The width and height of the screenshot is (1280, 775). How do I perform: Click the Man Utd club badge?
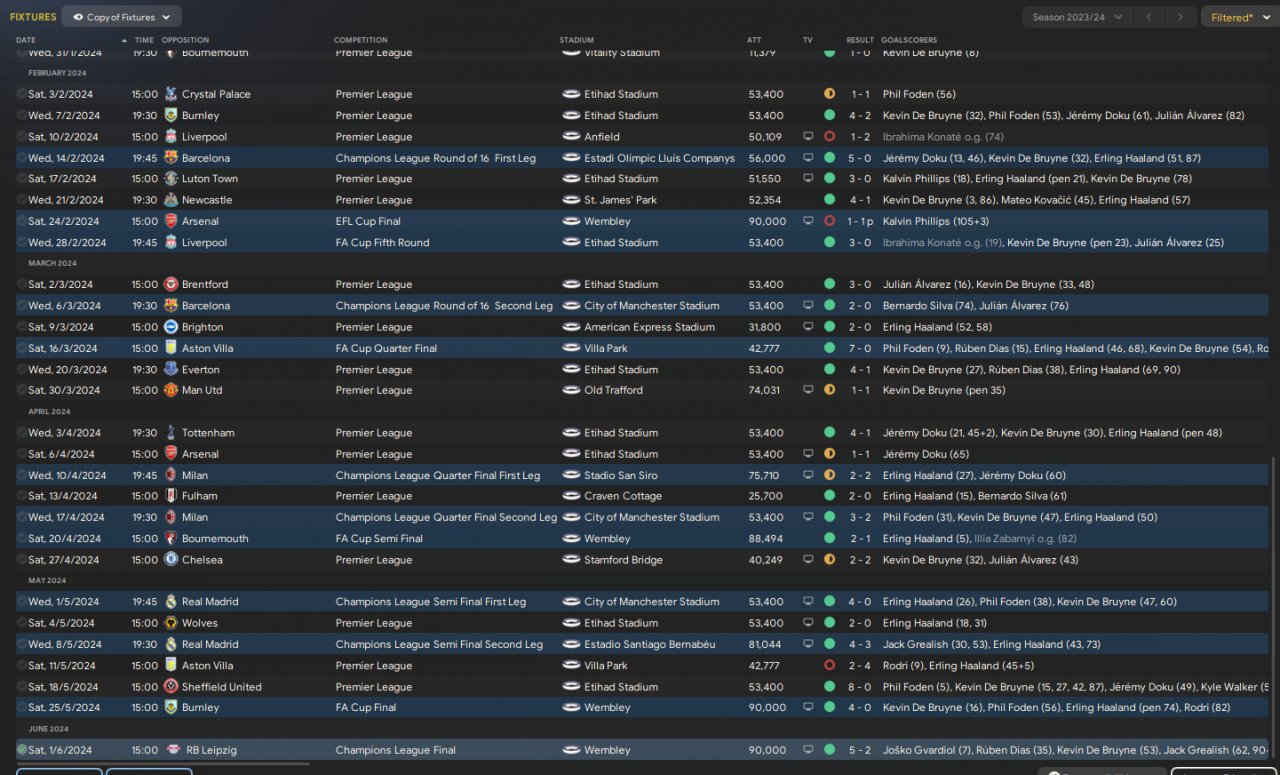pyautogui.click(x=171, y=391)
